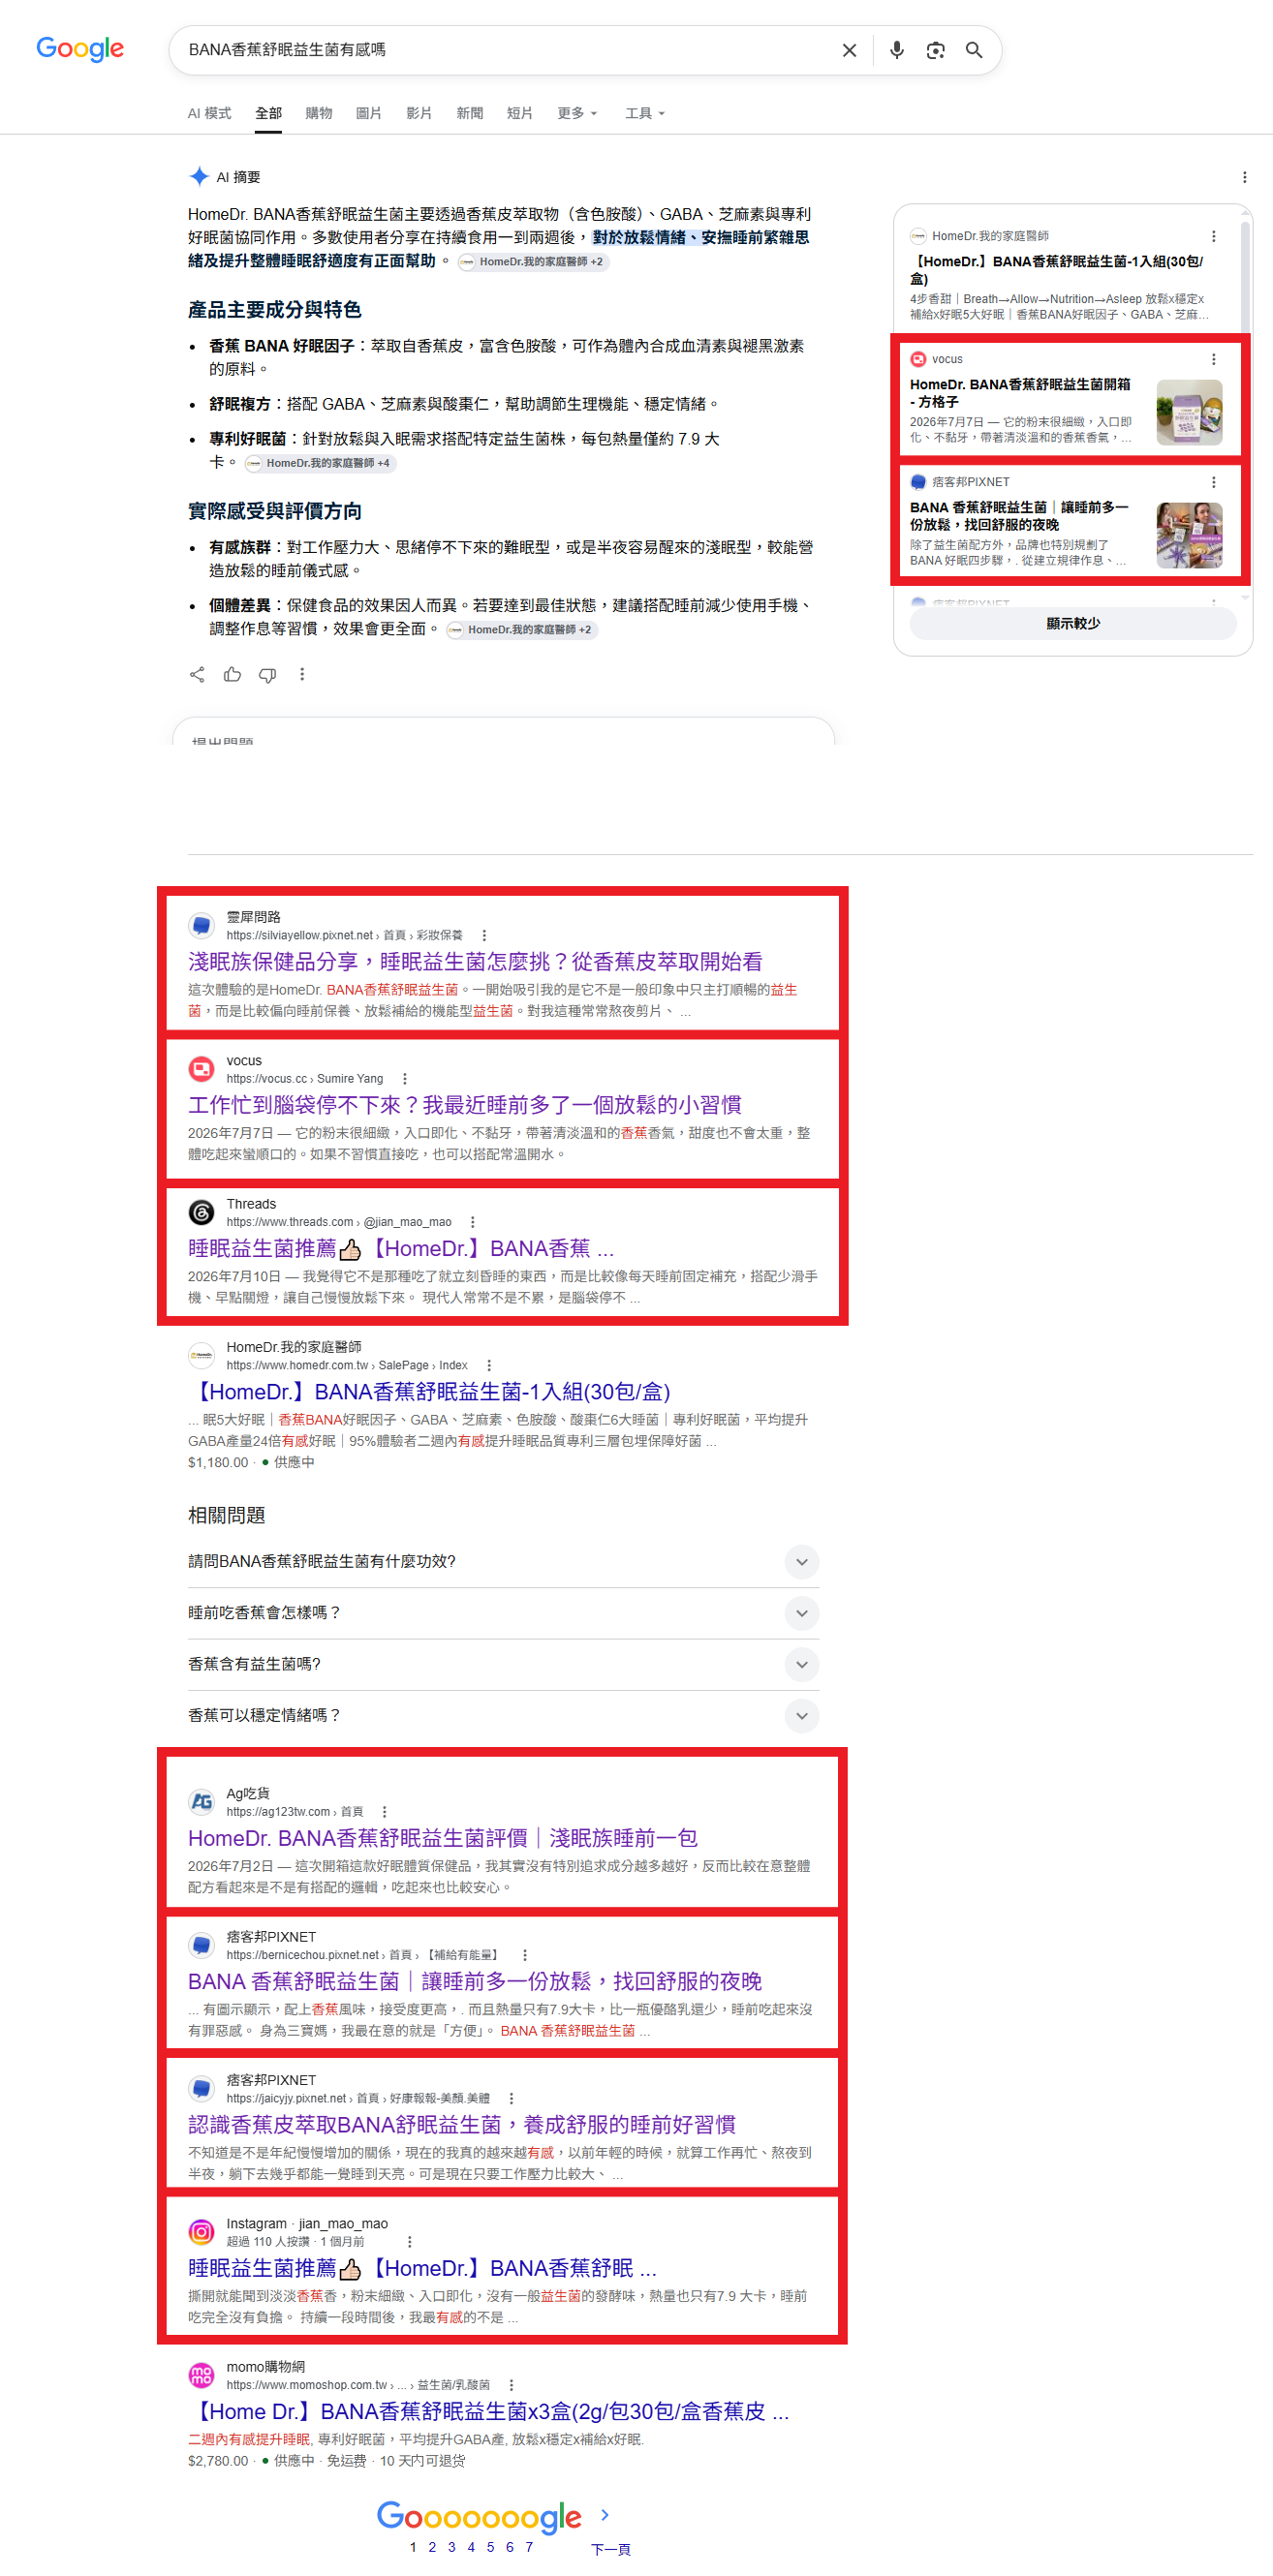Go to results page 2
This screenshot has height=2576, width=1273.
(x=432, y=2547)
